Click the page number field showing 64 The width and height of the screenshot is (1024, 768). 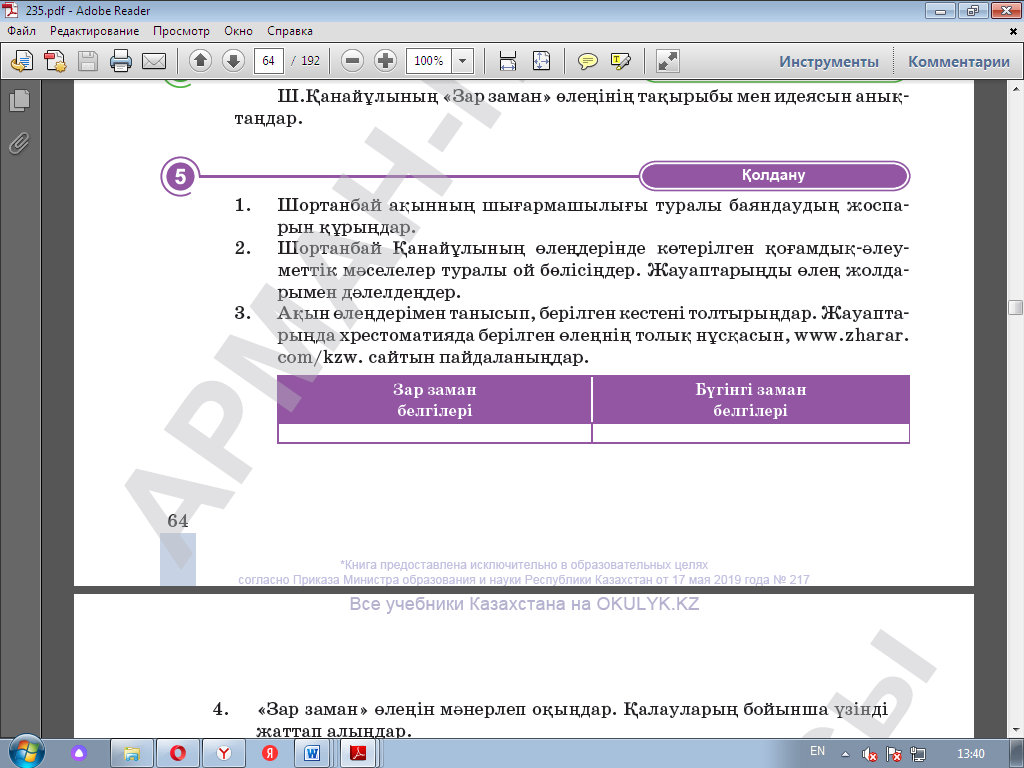(268, 61)
